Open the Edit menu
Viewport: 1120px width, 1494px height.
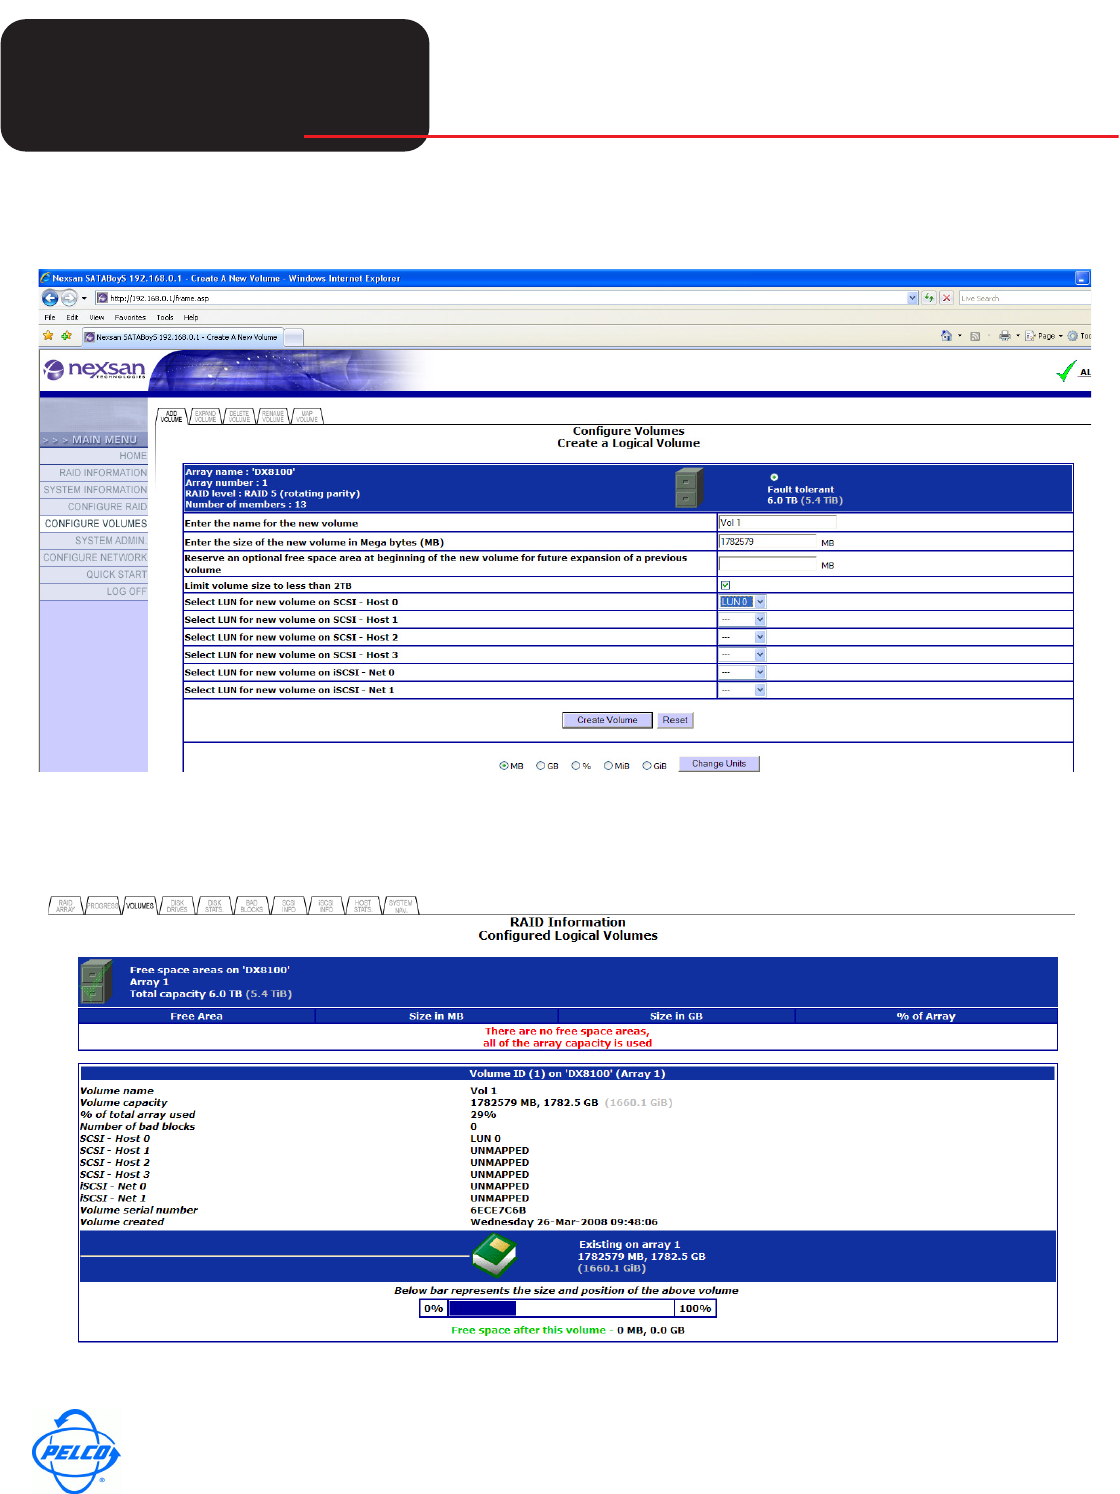point(72,317)
